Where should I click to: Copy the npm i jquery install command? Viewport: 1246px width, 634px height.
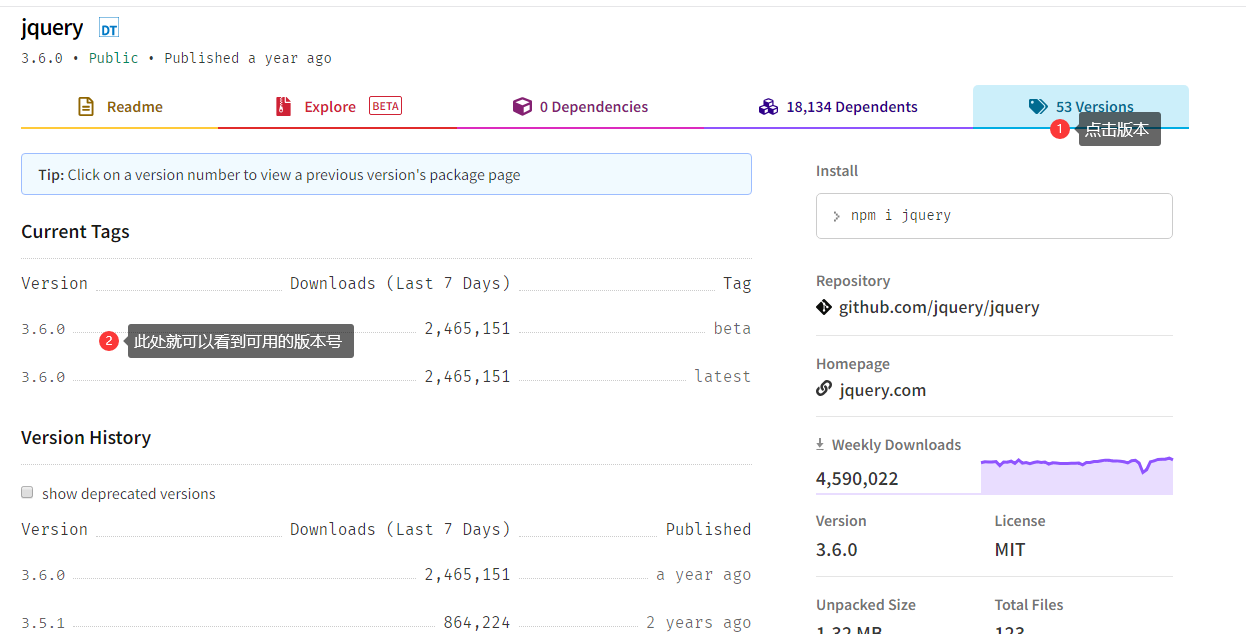pos(994,216)
